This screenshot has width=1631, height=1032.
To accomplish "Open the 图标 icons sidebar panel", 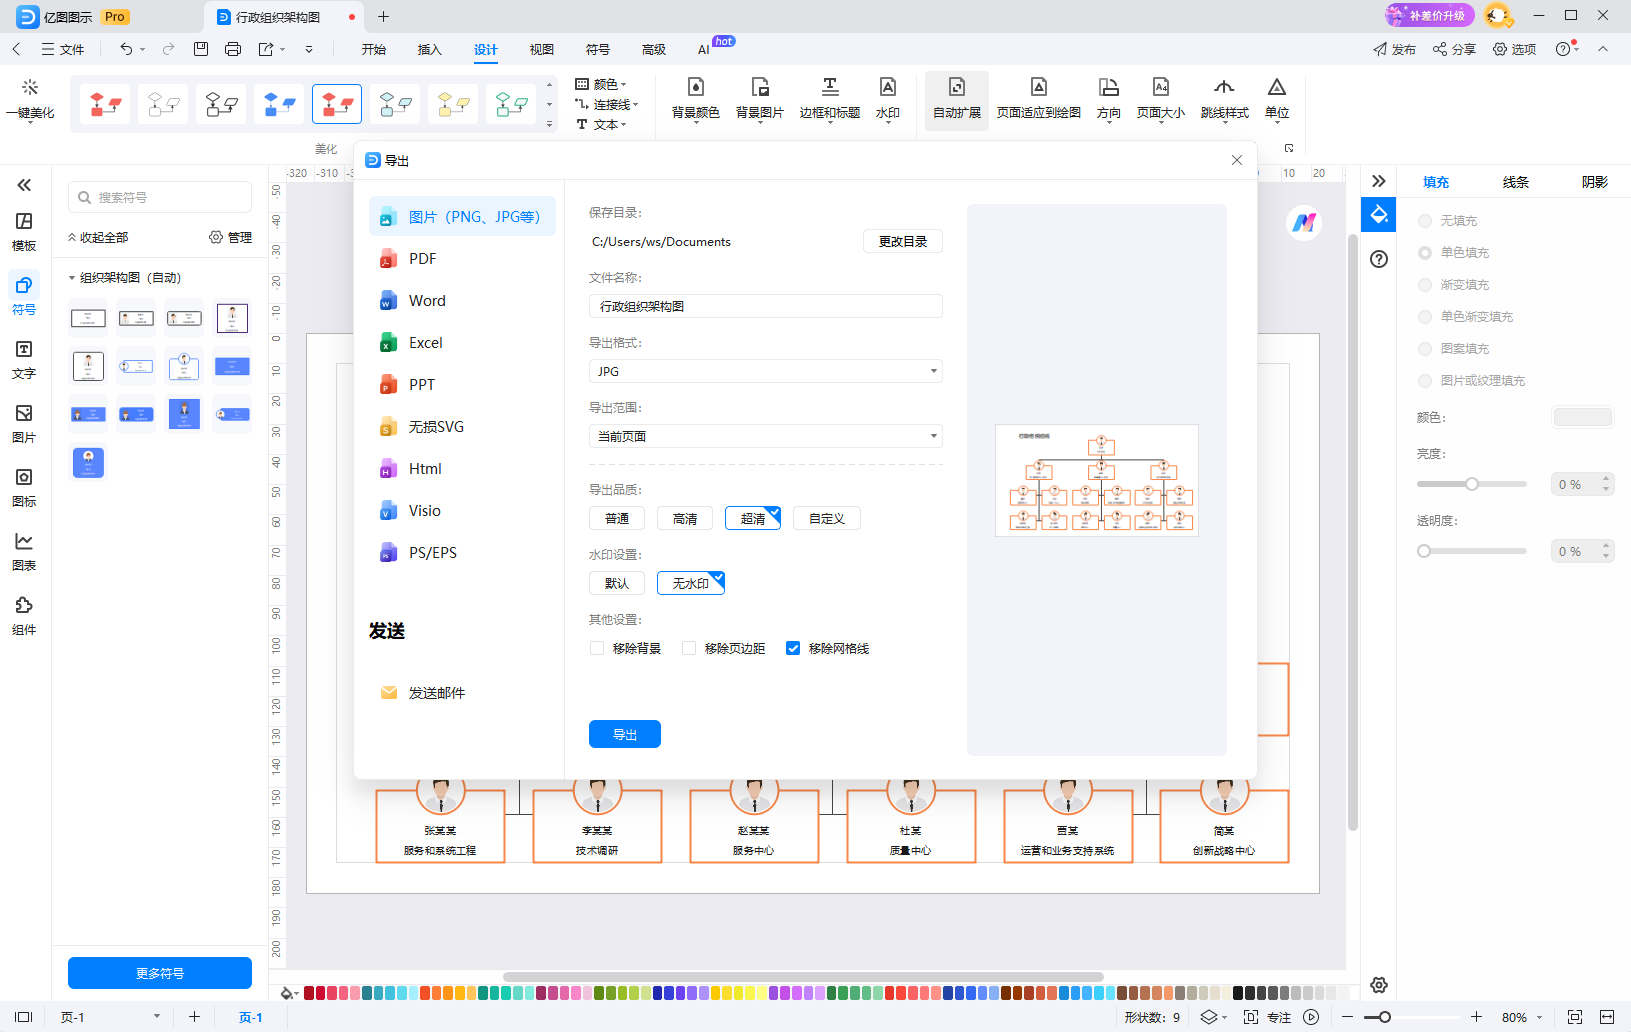I will pos(24,487).
